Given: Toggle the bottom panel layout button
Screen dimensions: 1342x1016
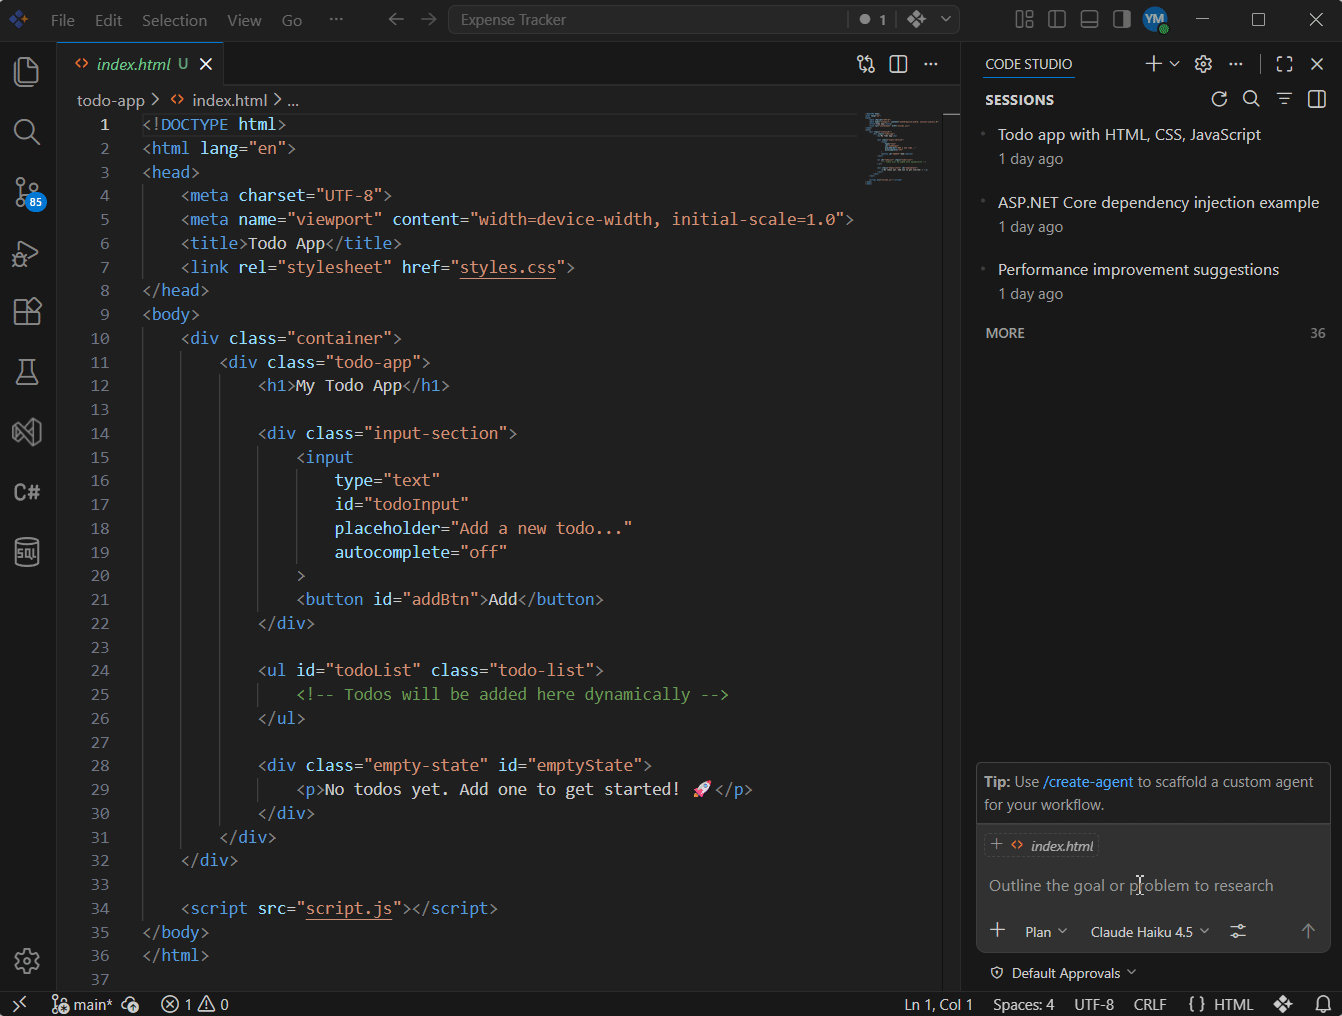Looking at the screenshot, I should (x=1090, y=19).
